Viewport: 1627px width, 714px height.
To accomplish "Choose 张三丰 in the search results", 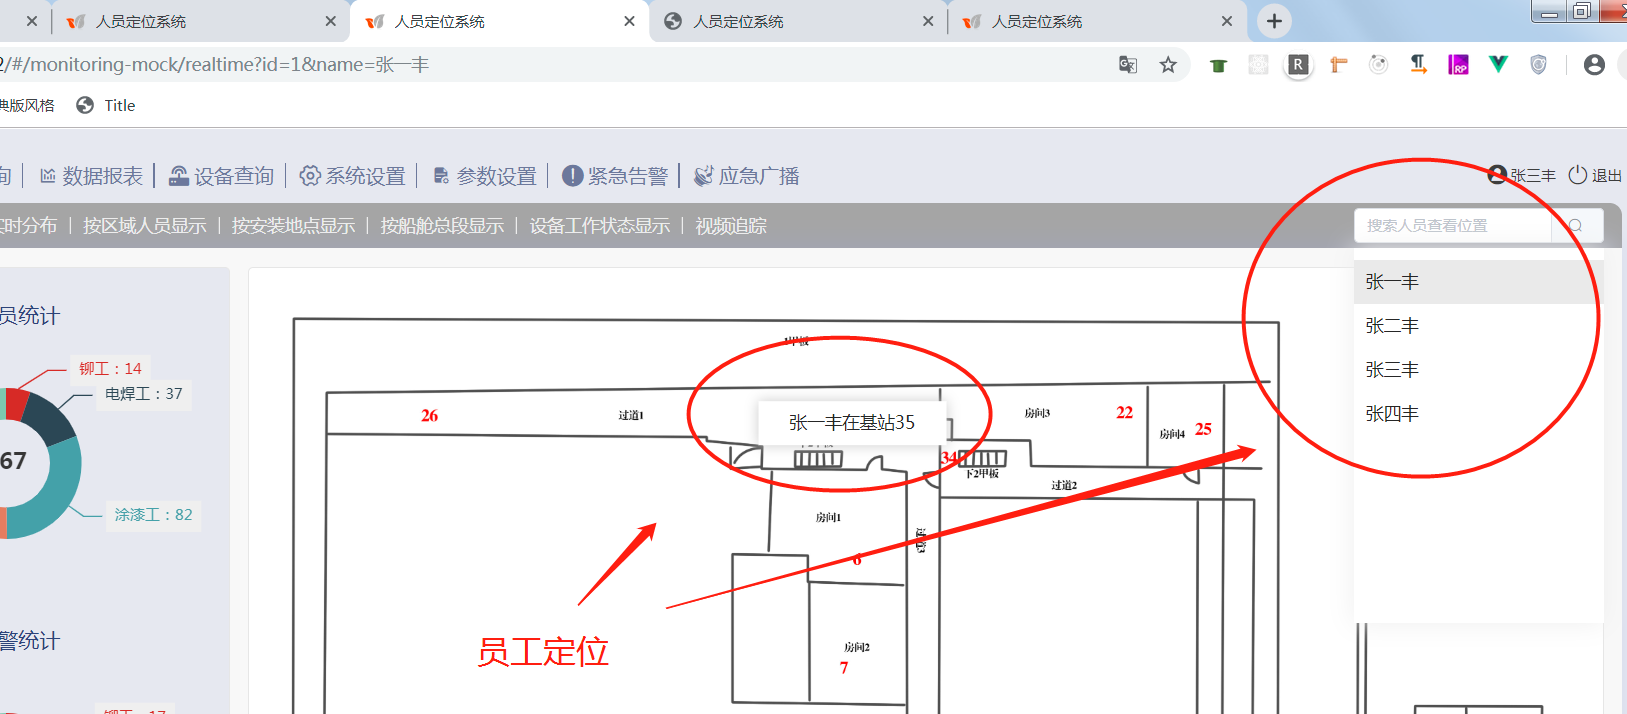I will [x=1392, y=370].
